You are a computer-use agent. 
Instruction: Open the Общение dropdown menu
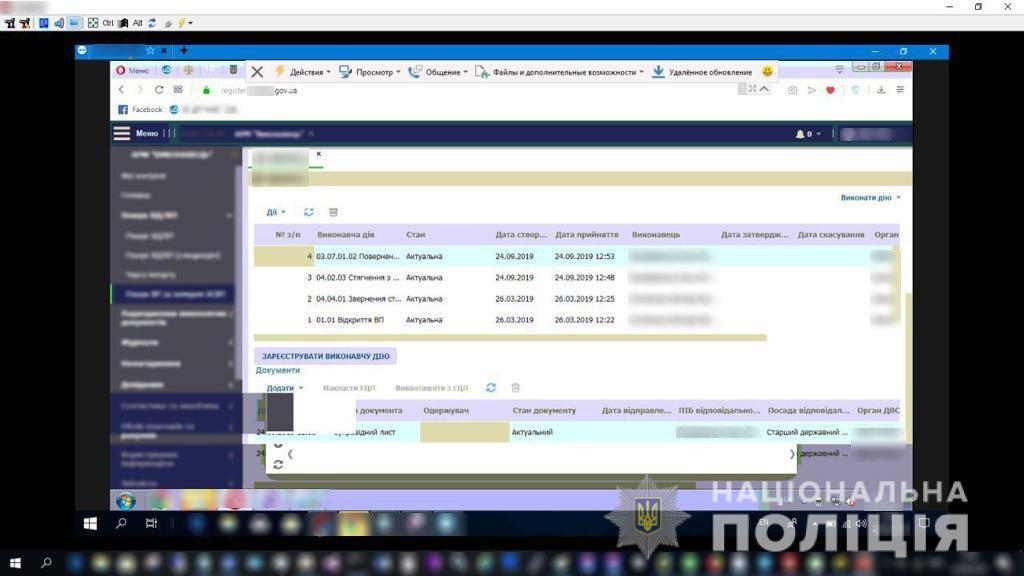[x=438, y=72]
